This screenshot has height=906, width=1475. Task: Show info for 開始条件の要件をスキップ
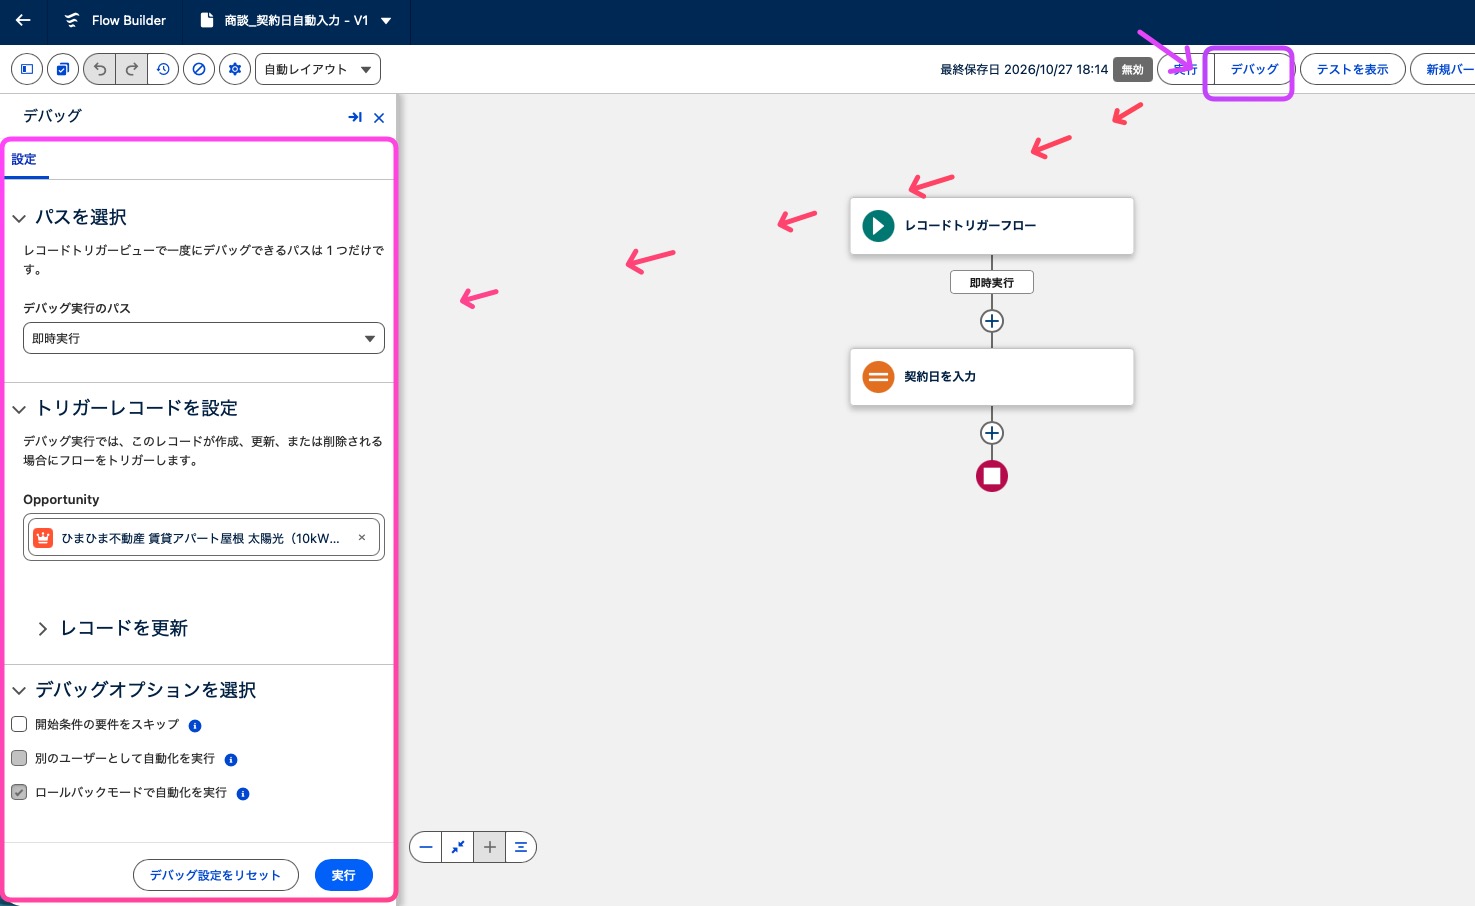[195, 726]
